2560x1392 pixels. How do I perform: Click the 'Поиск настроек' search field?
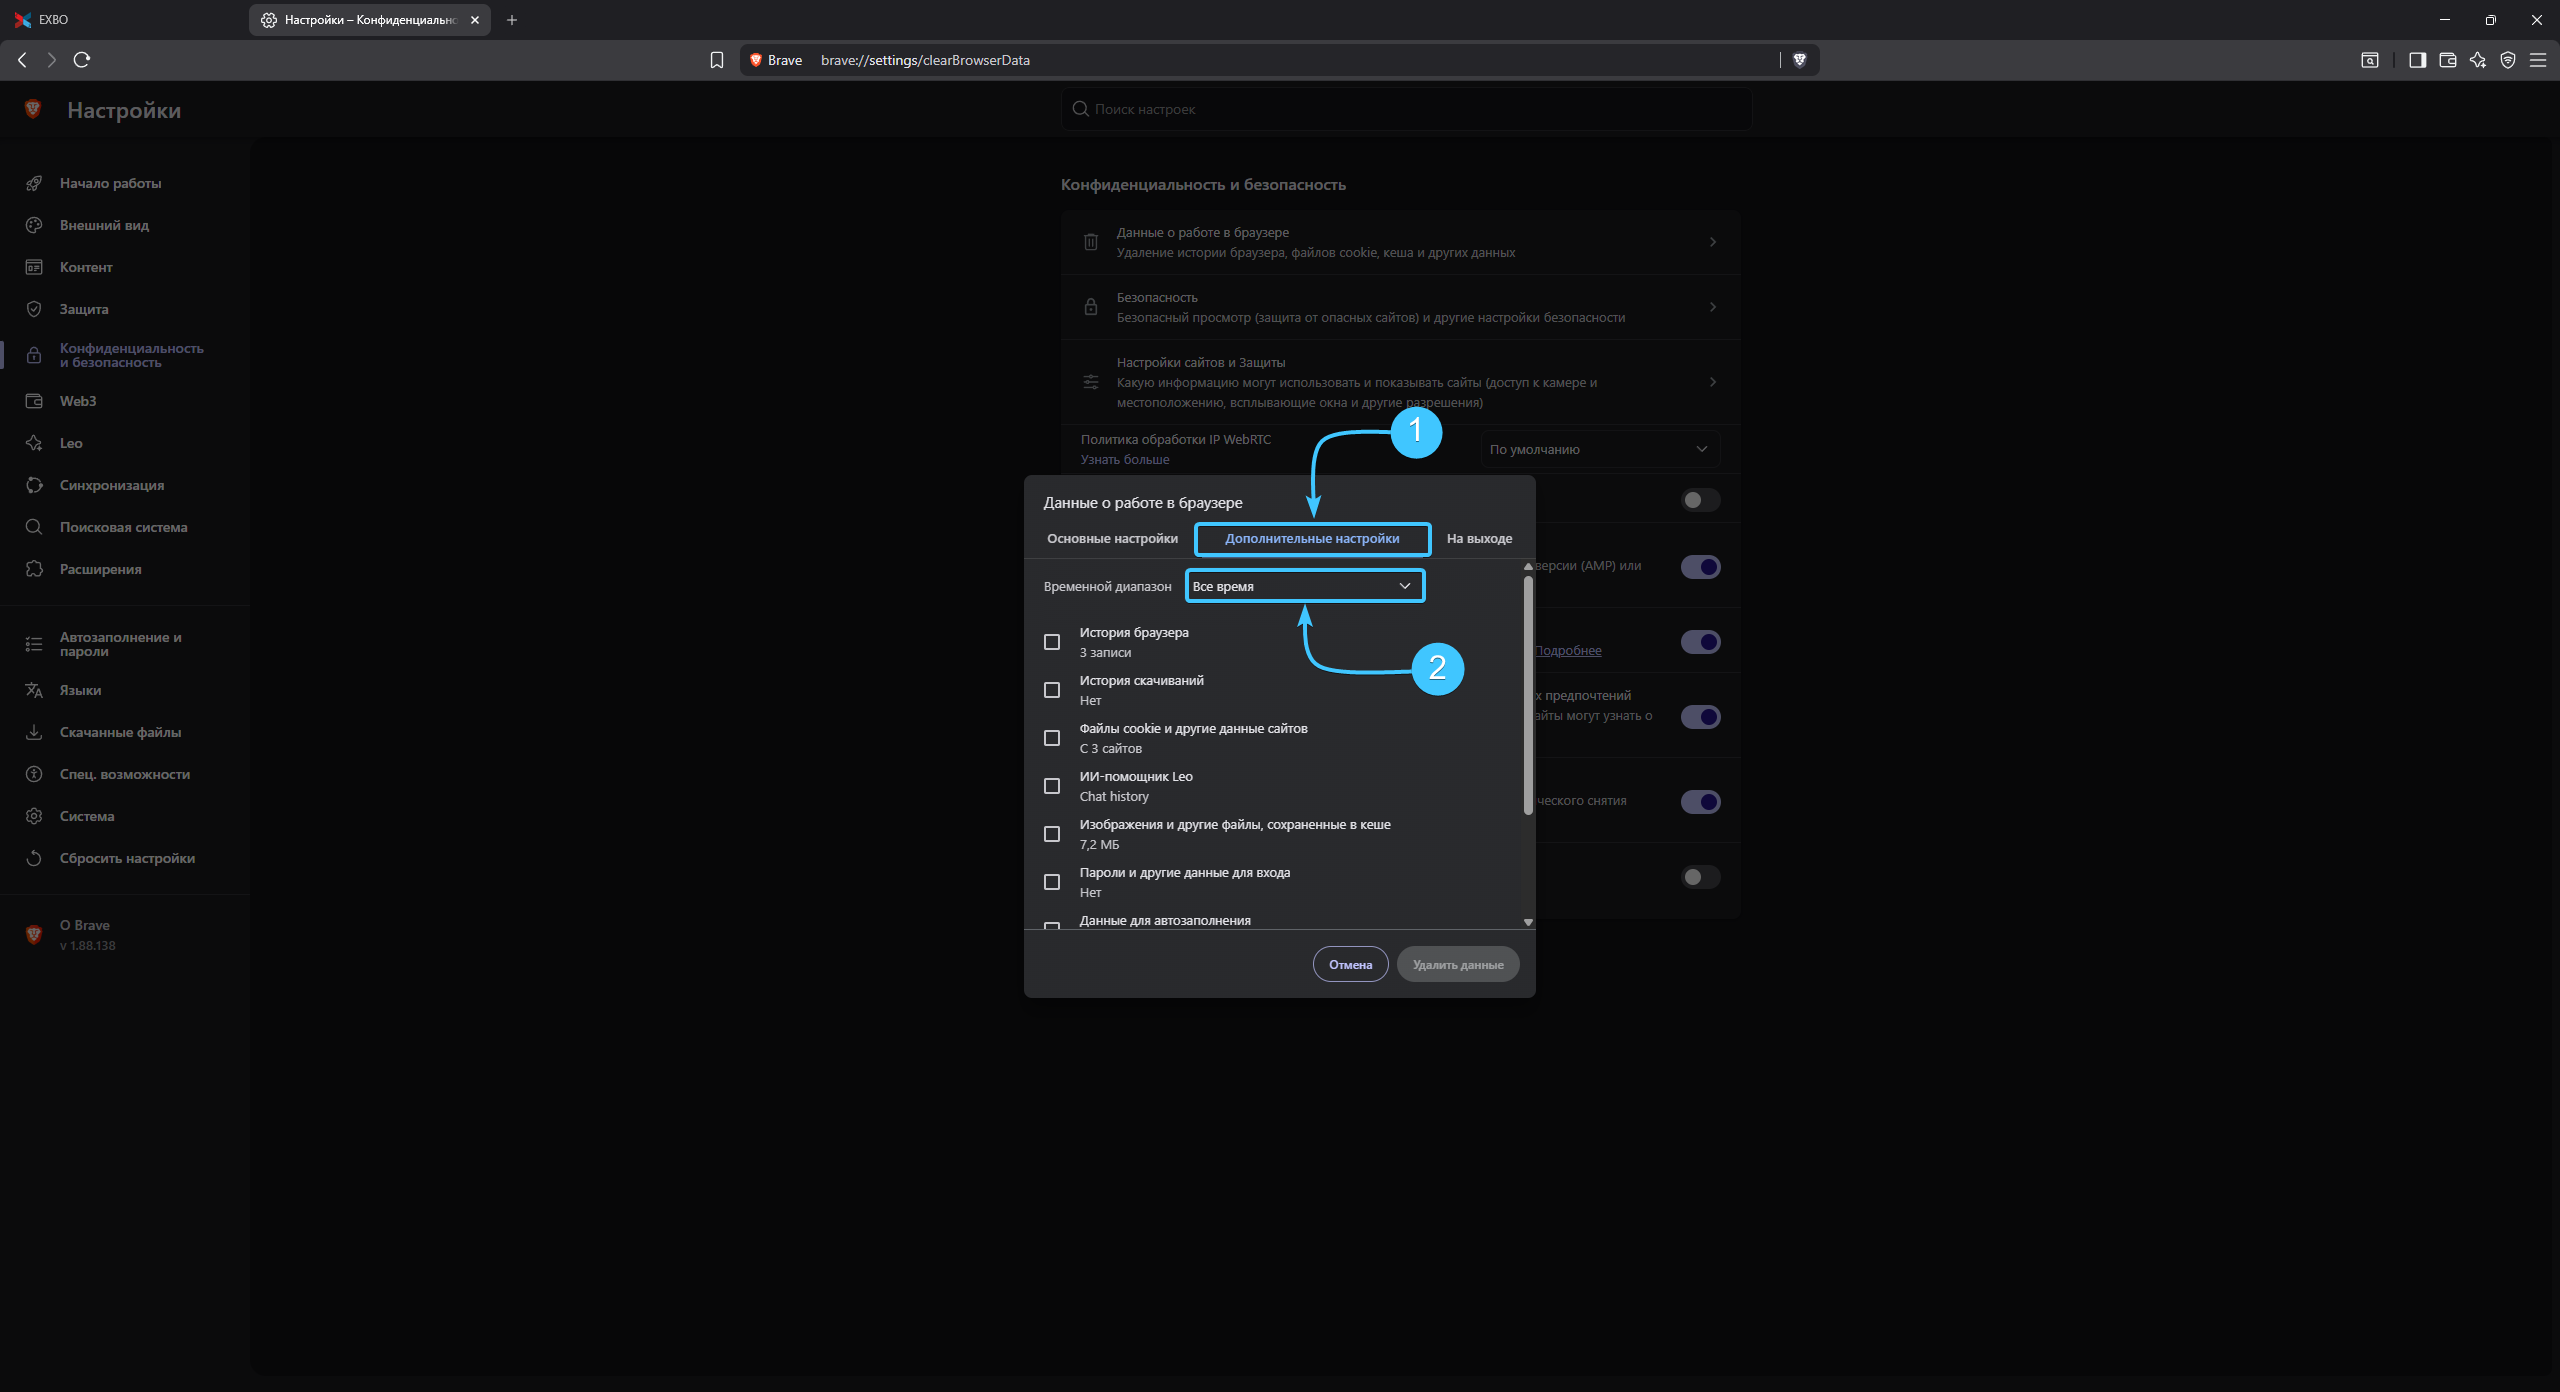click(1406, 109)
